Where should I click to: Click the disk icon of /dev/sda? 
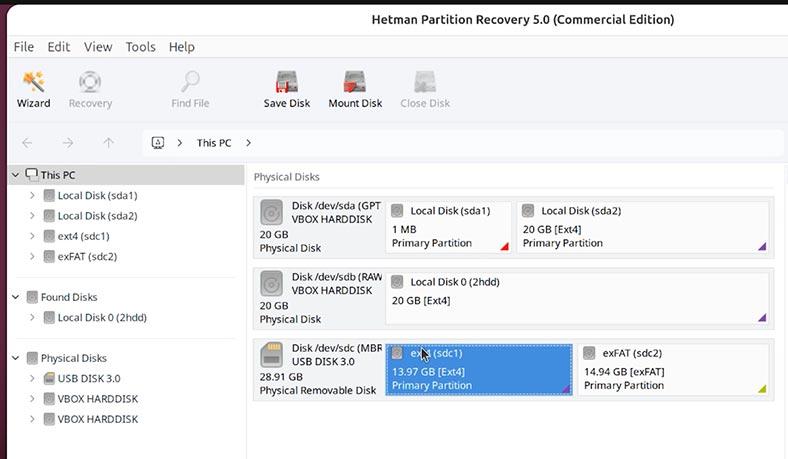[271, 213]
